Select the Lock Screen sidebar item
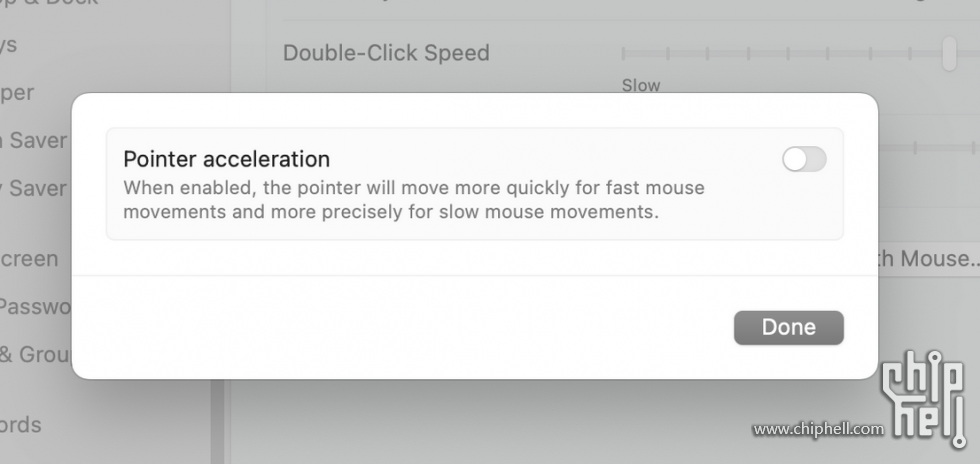This screenshot has height=464, width=980. [29, 258]
